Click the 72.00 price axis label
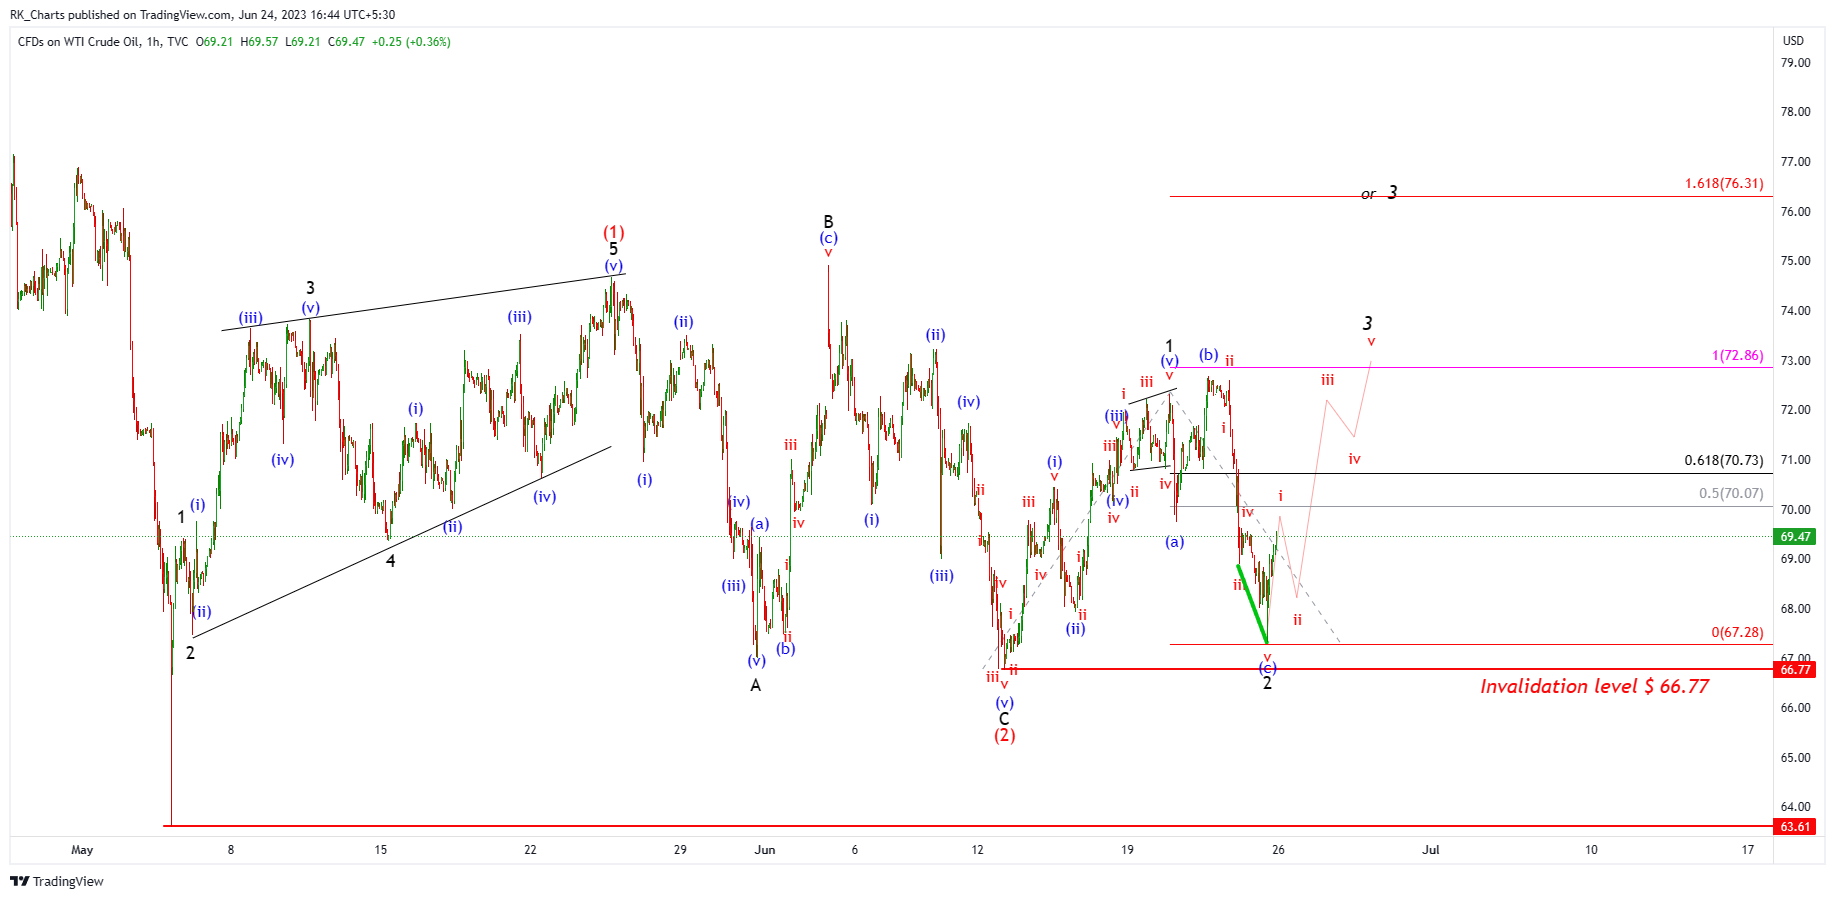1835x899 pixels. 1795,410
